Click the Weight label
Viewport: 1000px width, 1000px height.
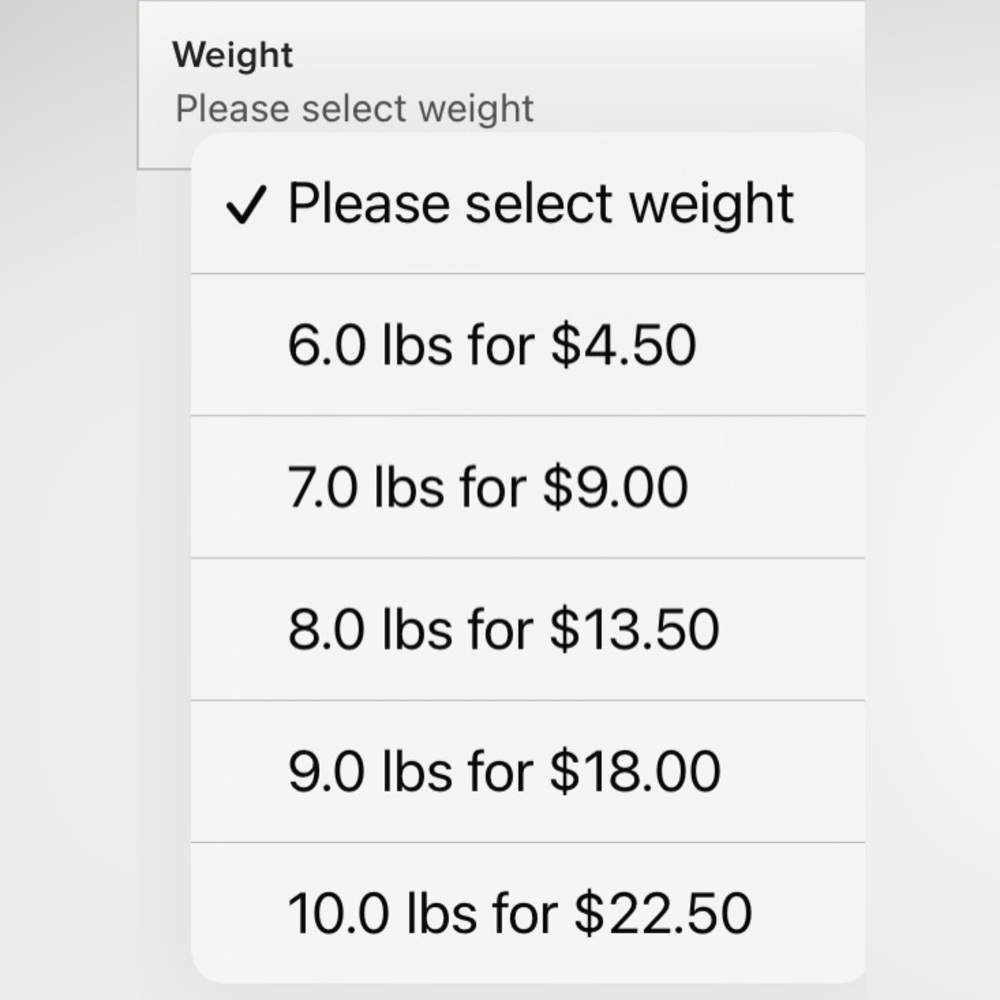click(232, 55)
